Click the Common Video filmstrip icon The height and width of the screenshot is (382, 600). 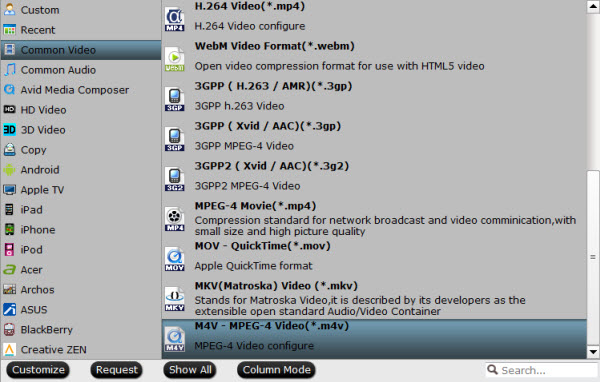tap(10, 50)
